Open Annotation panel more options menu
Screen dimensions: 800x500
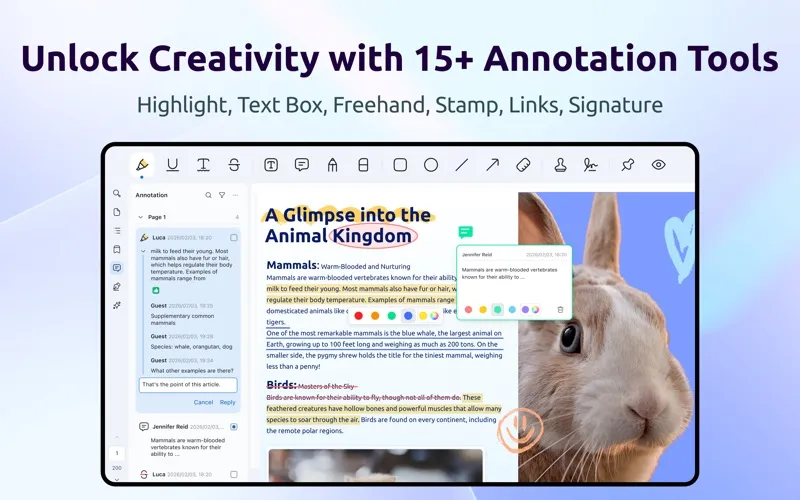click(x=235, y=195)
